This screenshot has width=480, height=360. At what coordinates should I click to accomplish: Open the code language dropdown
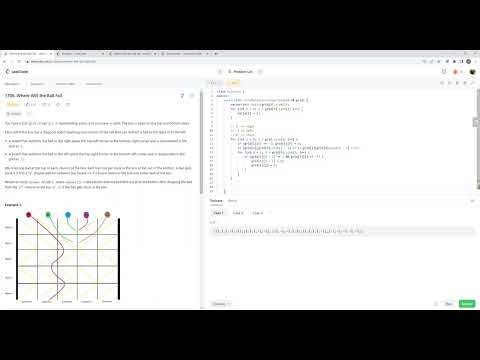214,83
